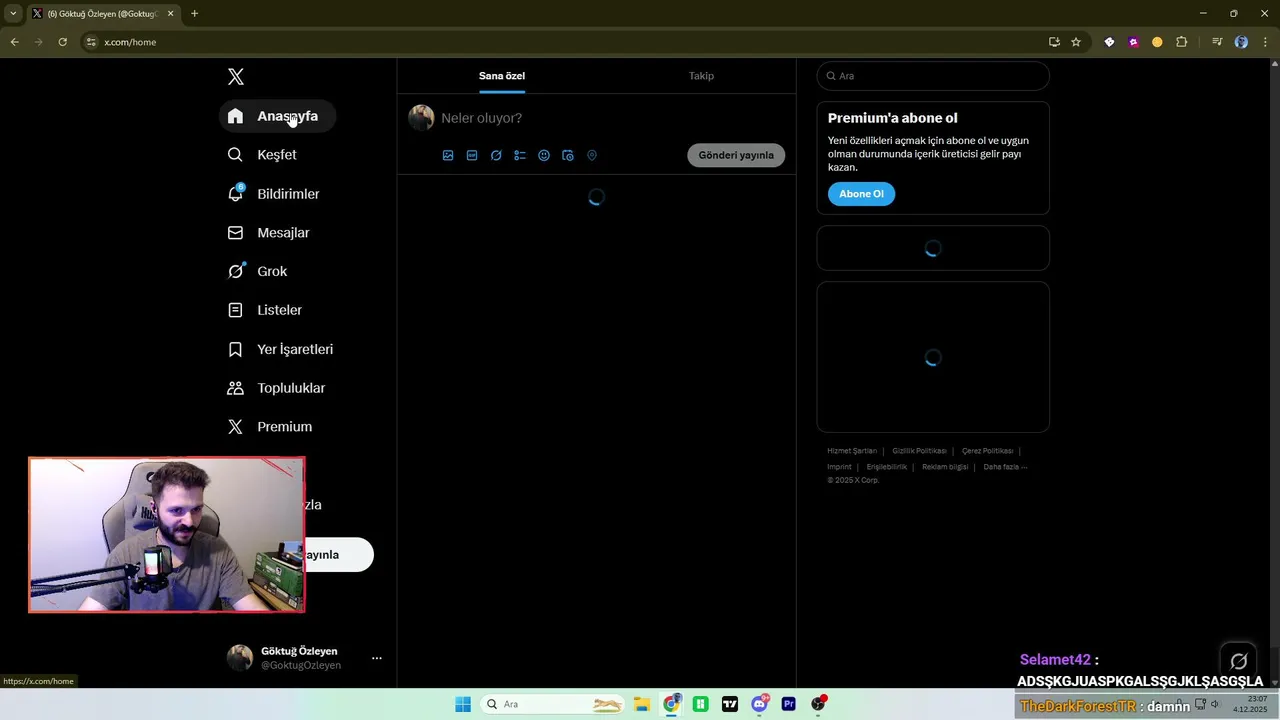This screenshot has height=720, width=1280.
Task: Open account menu three dots
Action: 377,658
